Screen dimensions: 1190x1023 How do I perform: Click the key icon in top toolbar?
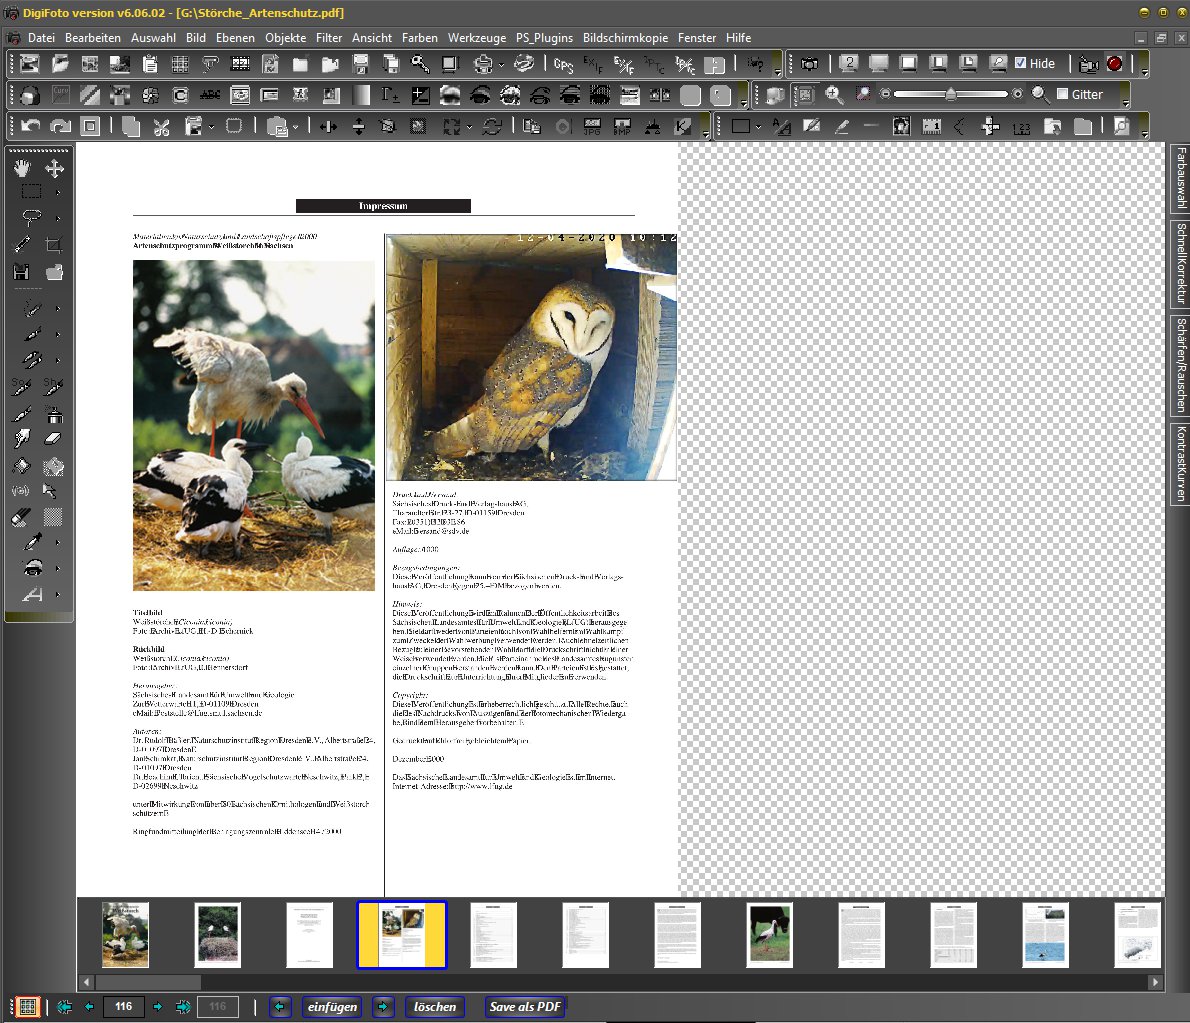click(x=420, y=64)
